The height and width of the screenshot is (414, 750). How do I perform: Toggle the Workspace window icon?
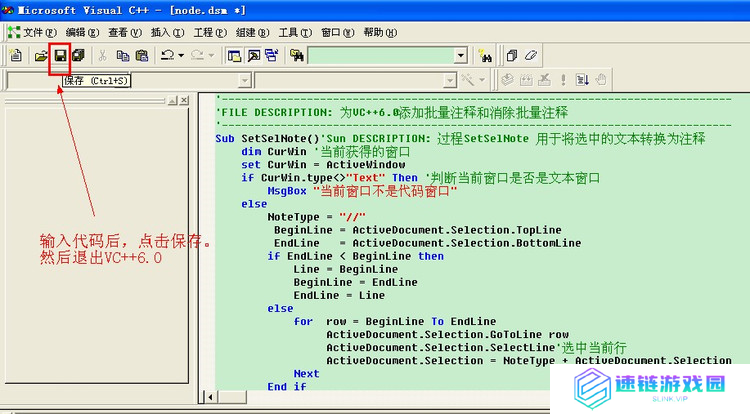pos(234,56)
